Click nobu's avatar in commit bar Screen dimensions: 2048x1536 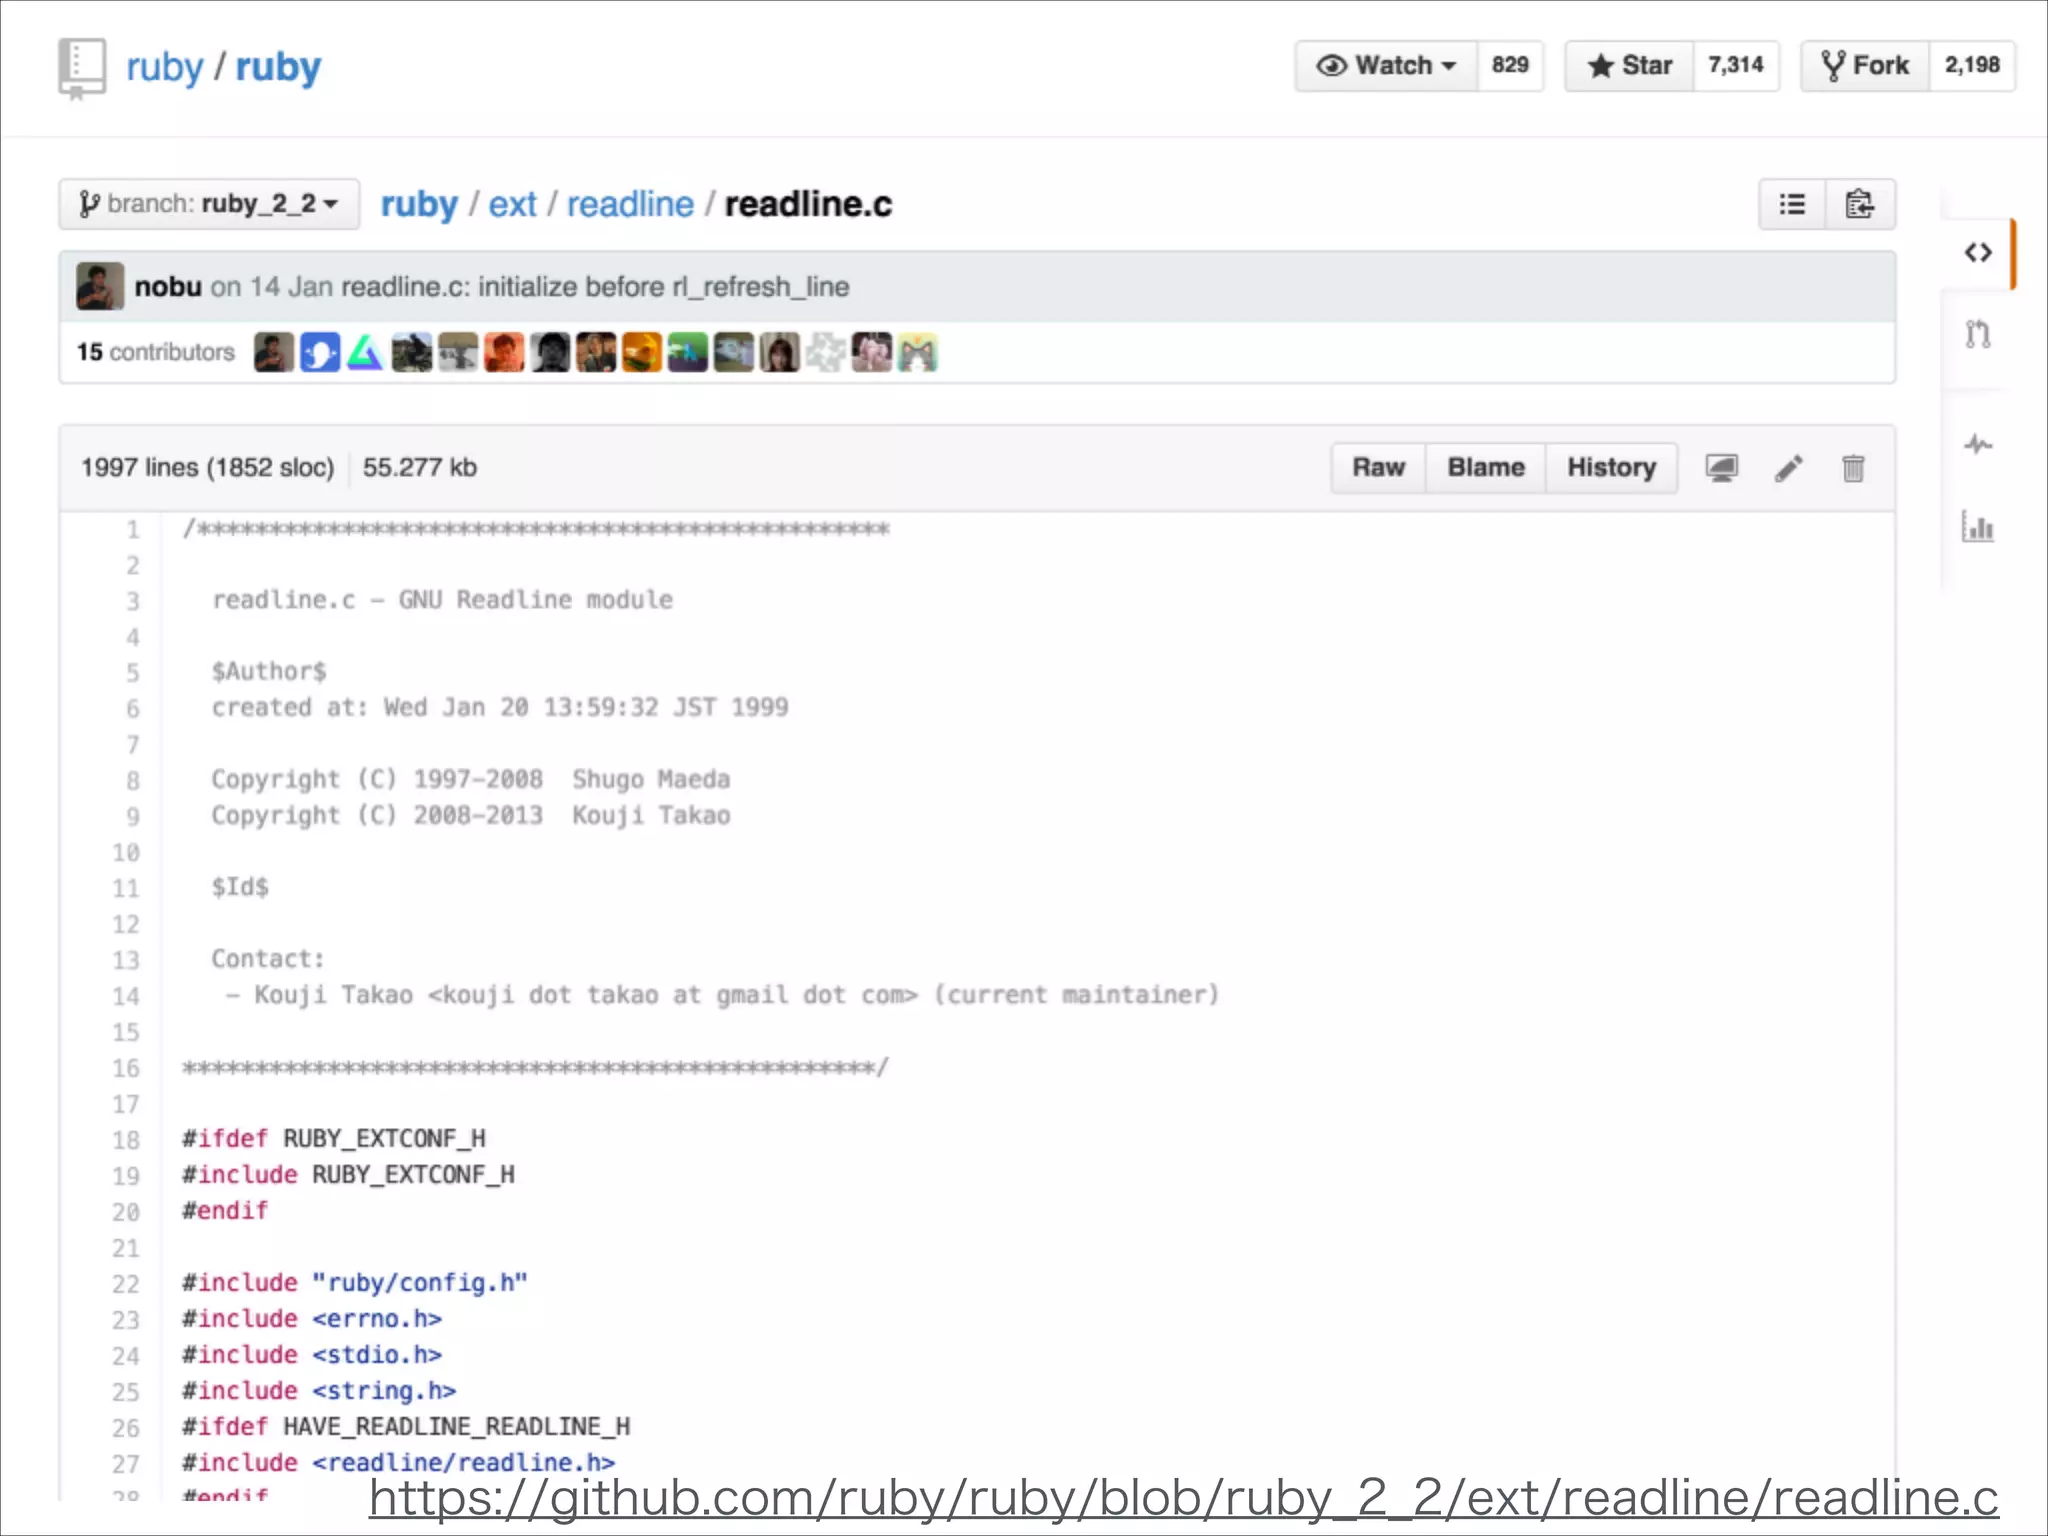coord(100,287)
